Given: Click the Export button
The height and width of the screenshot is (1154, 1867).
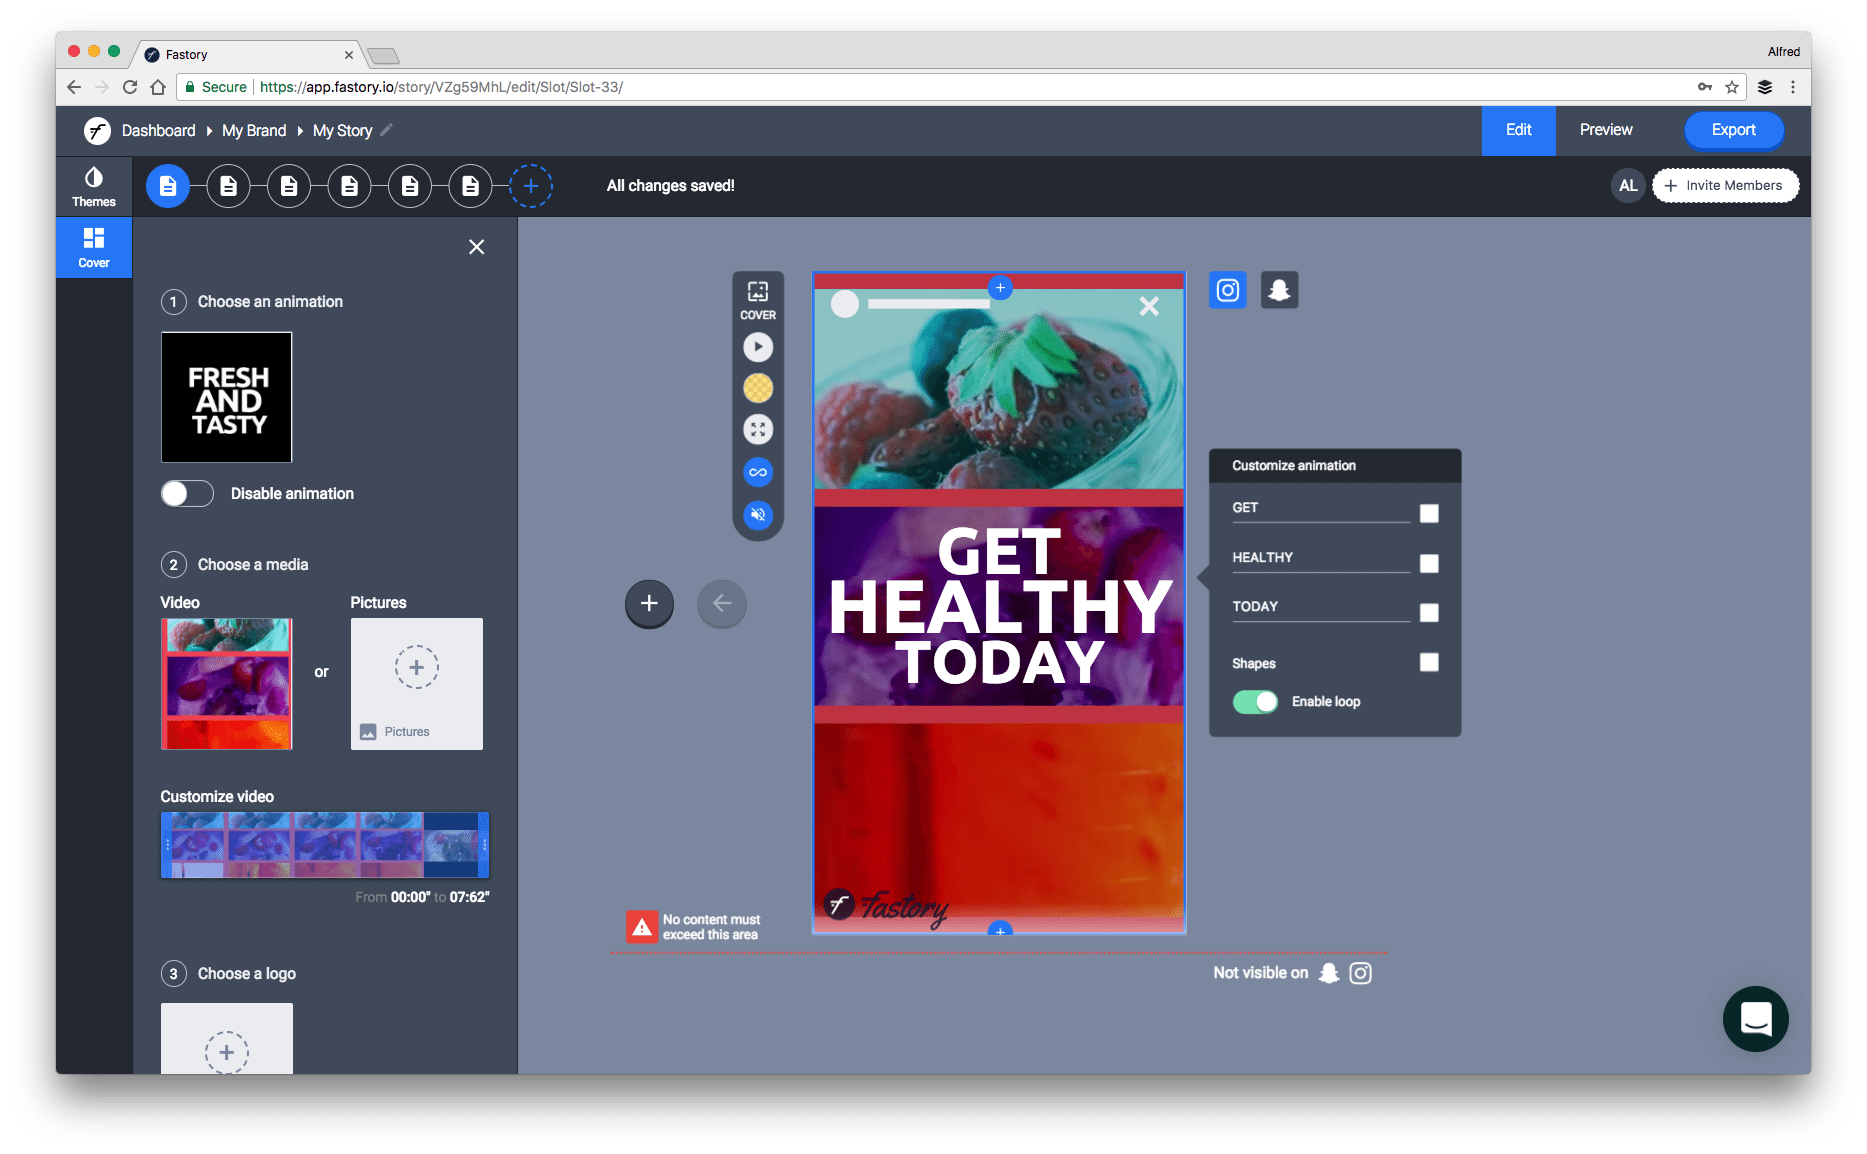Looking at the screenshot, I should click(x=1733, y=129).
